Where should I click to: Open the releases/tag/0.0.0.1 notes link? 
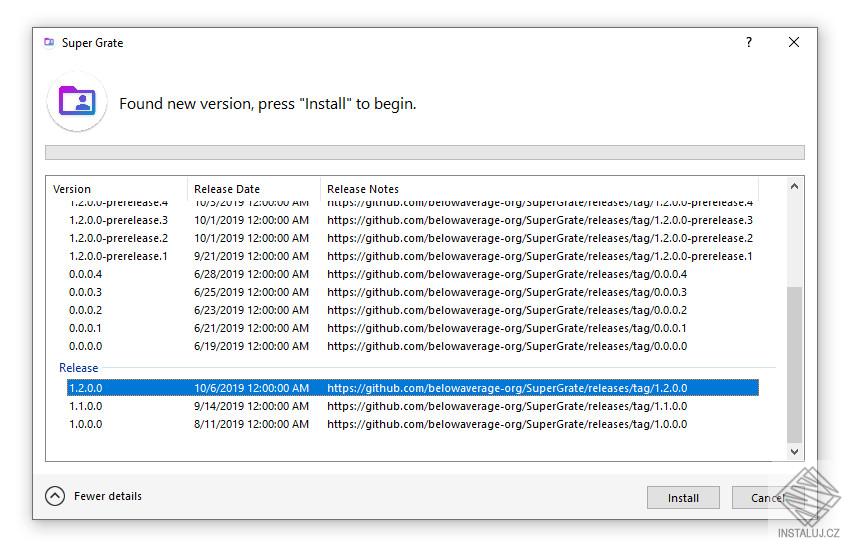[507, 328]
